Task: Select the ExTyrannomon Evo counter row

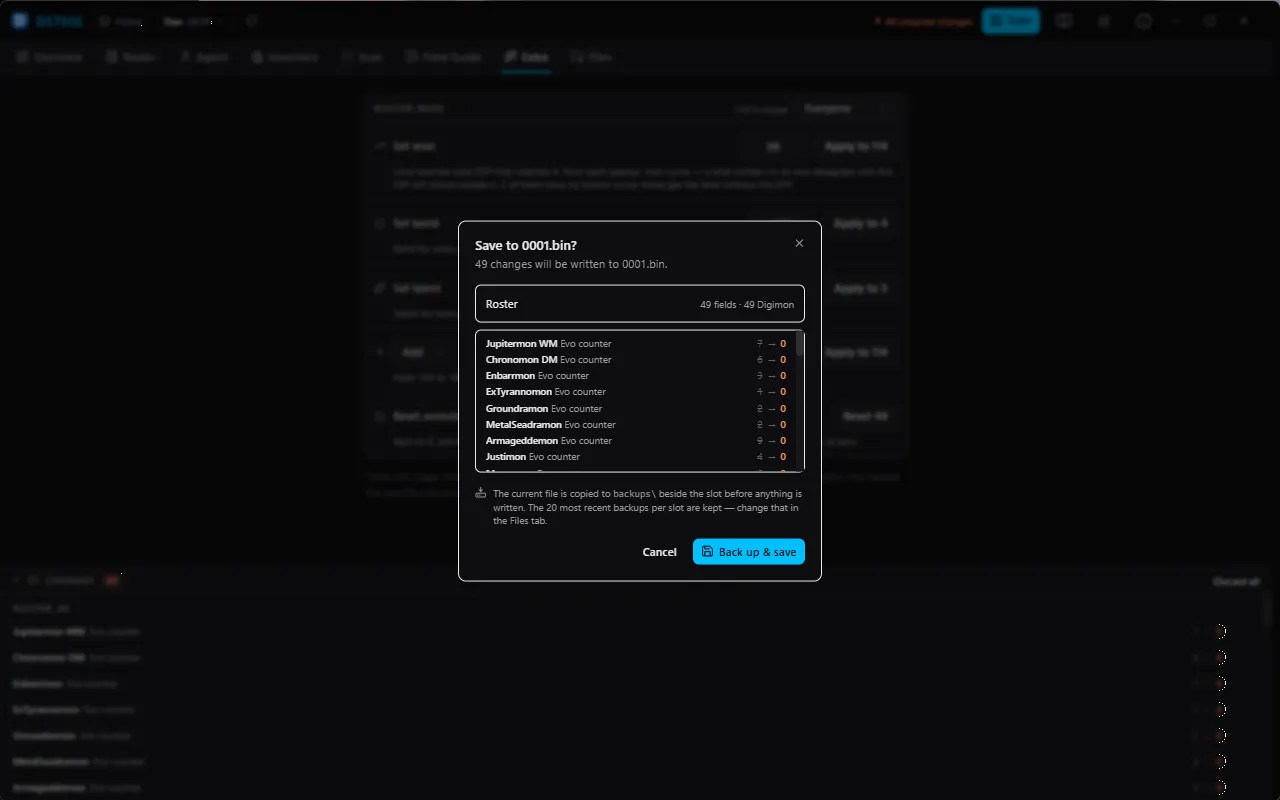Action: (x=636, y=392)
